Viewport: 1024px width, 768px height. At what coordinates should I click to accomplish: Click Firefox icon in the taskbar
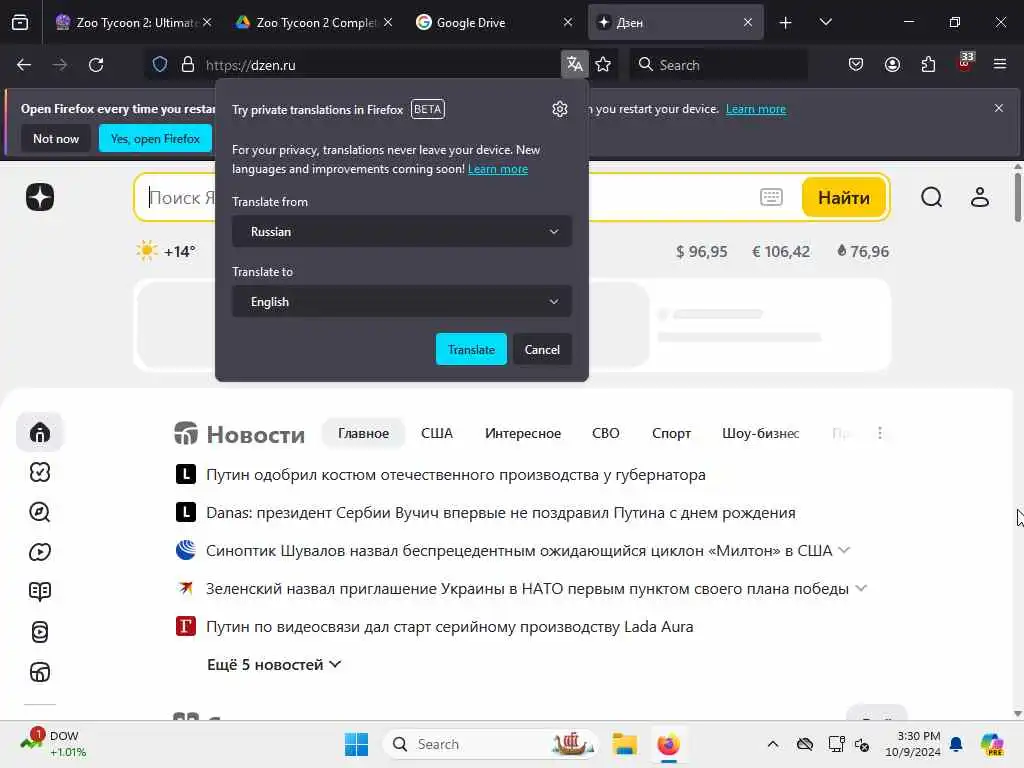[668, 744]
